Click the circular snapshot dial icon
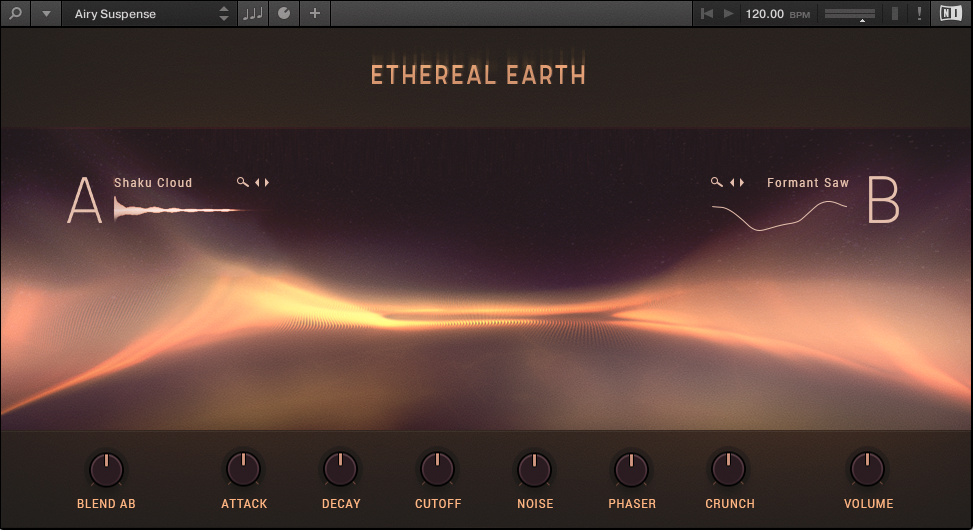Viewport: 973px width, 530px height. click(284, 13)
